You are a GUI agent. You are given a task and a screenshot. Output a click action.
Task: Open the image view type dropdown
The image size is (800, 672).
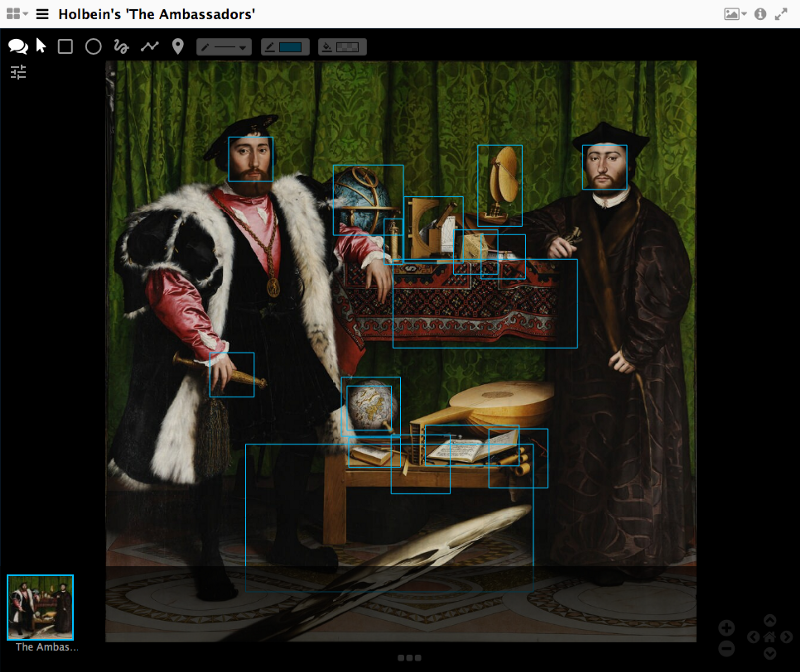(x=735, y=14)
